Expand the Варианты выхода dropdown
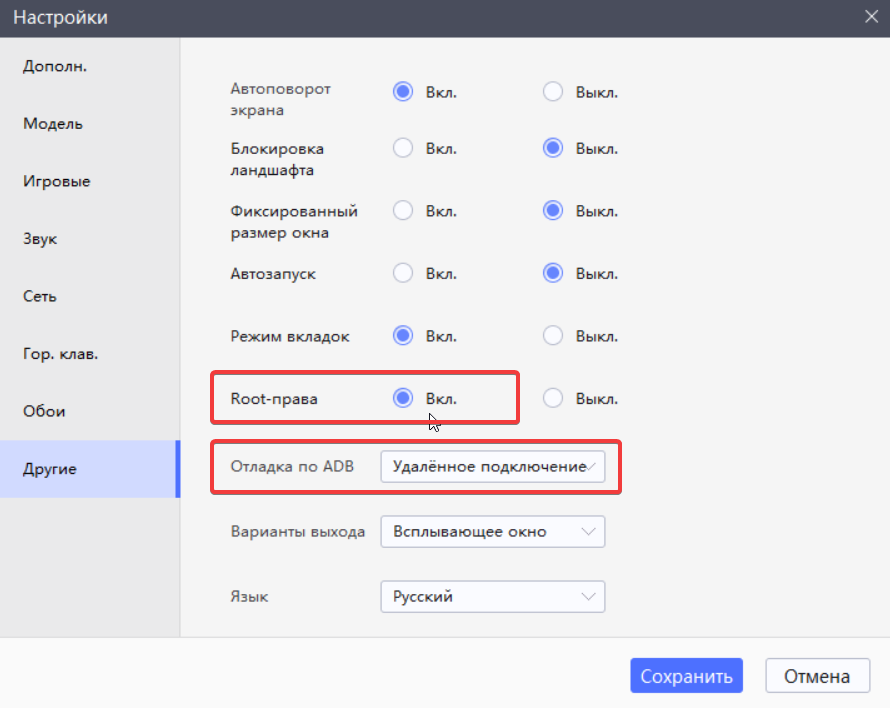This screenshot has width=890, height=708. pos(492,532)
